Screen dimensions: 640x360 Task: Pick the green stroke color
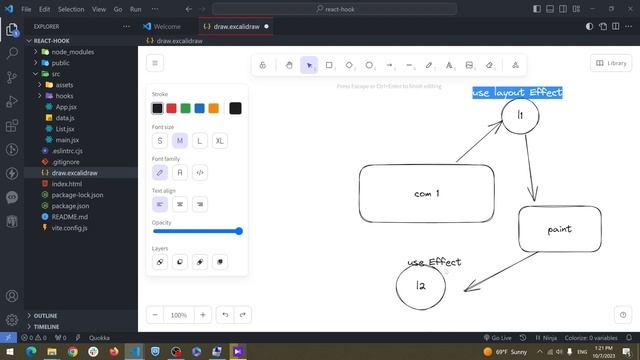185,108
